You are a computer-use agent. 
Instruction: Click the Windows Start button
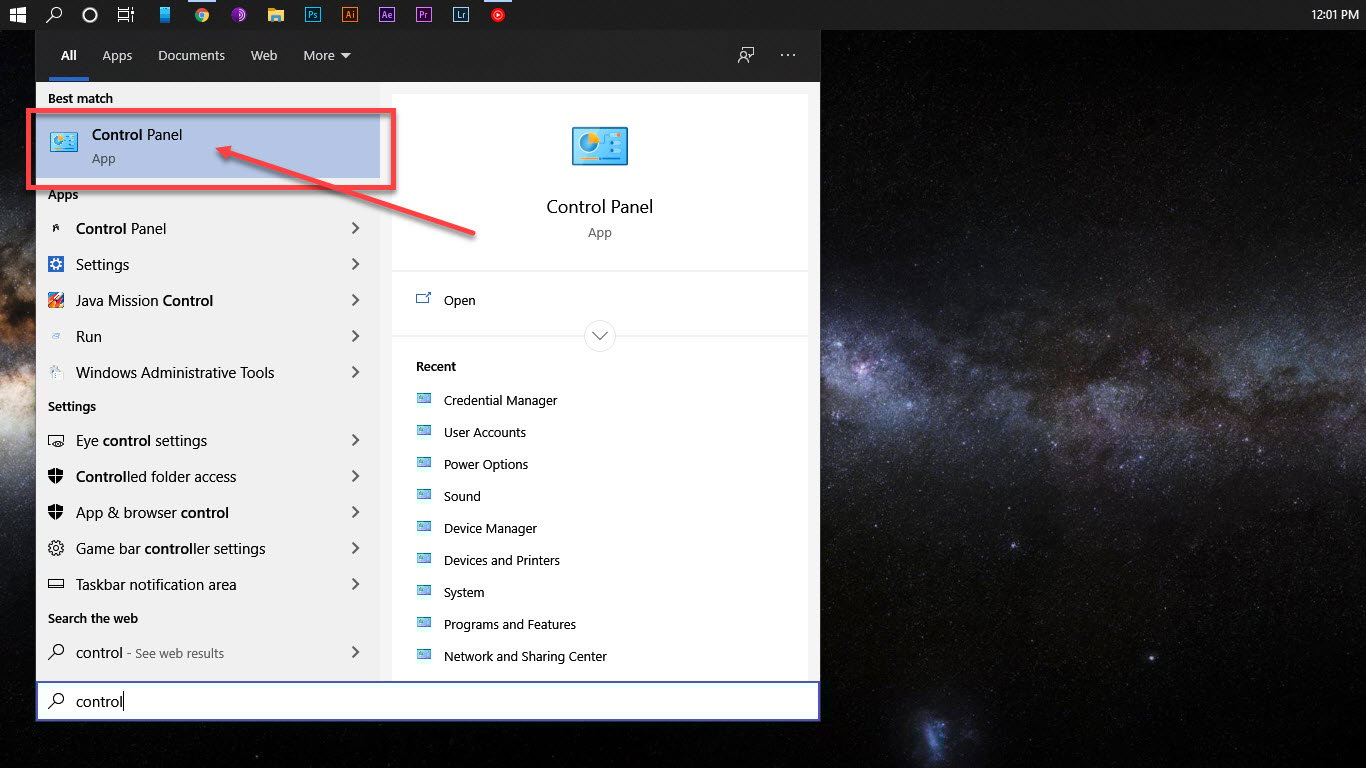pyautogui.click(x=17, y=14)
